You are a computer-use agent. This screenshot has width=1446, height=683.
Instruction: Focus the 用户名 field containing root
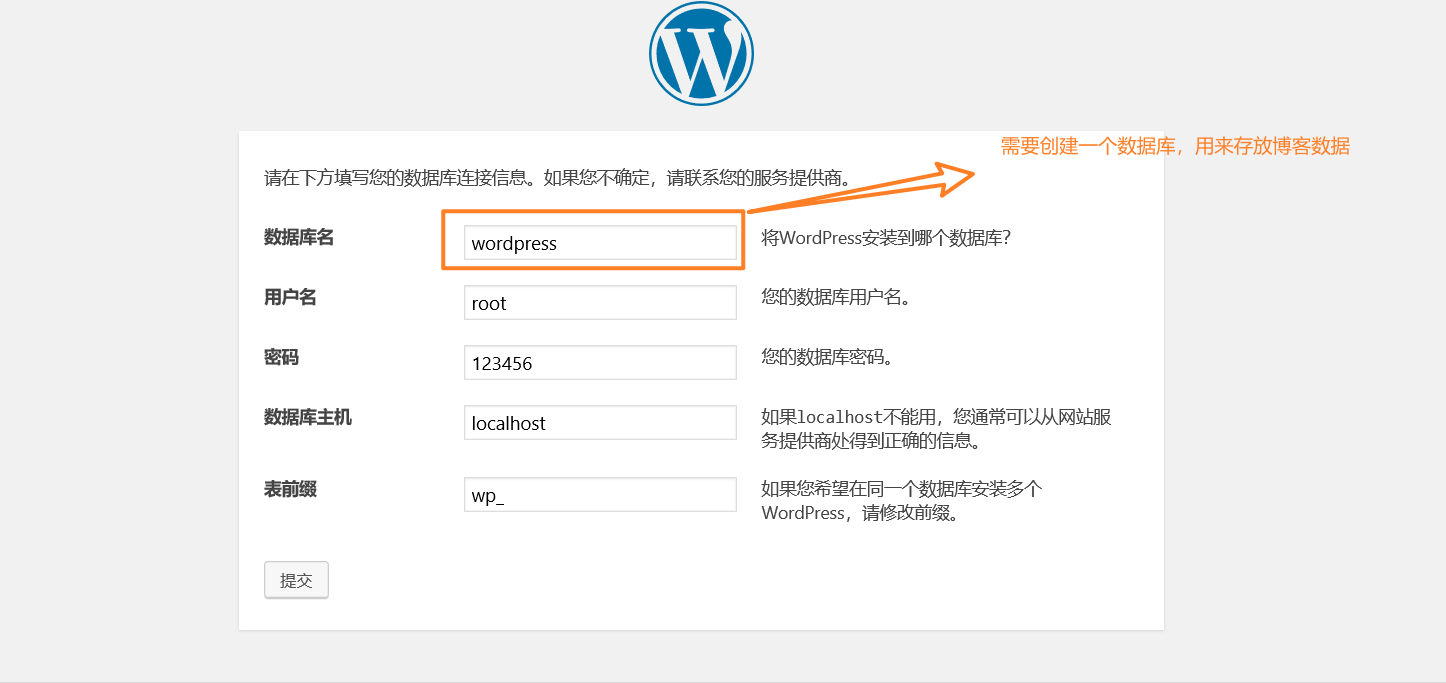600,303
